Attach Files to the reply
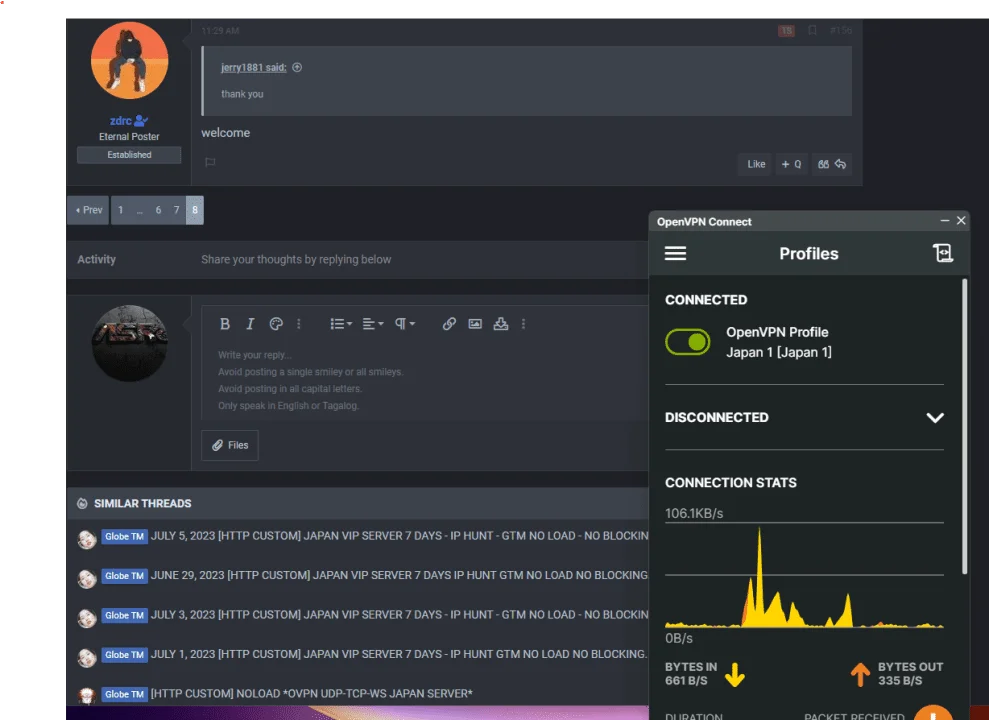The width and height of the screenshot is (989, 720). point(230,445)
